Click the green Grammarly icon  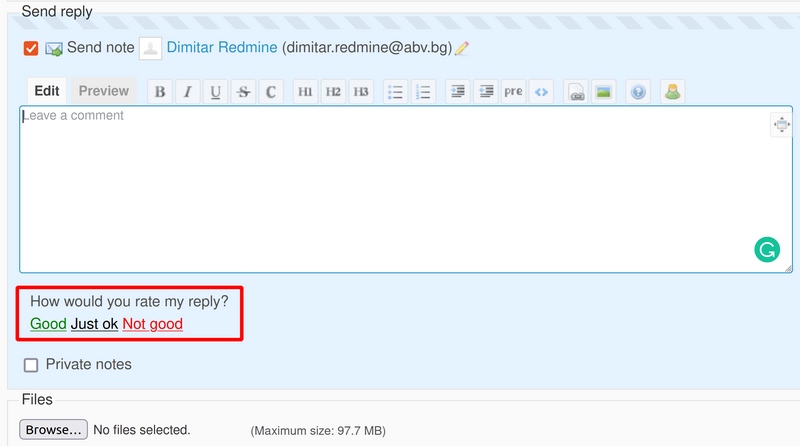pyautogui.click(x=767, y=250)
